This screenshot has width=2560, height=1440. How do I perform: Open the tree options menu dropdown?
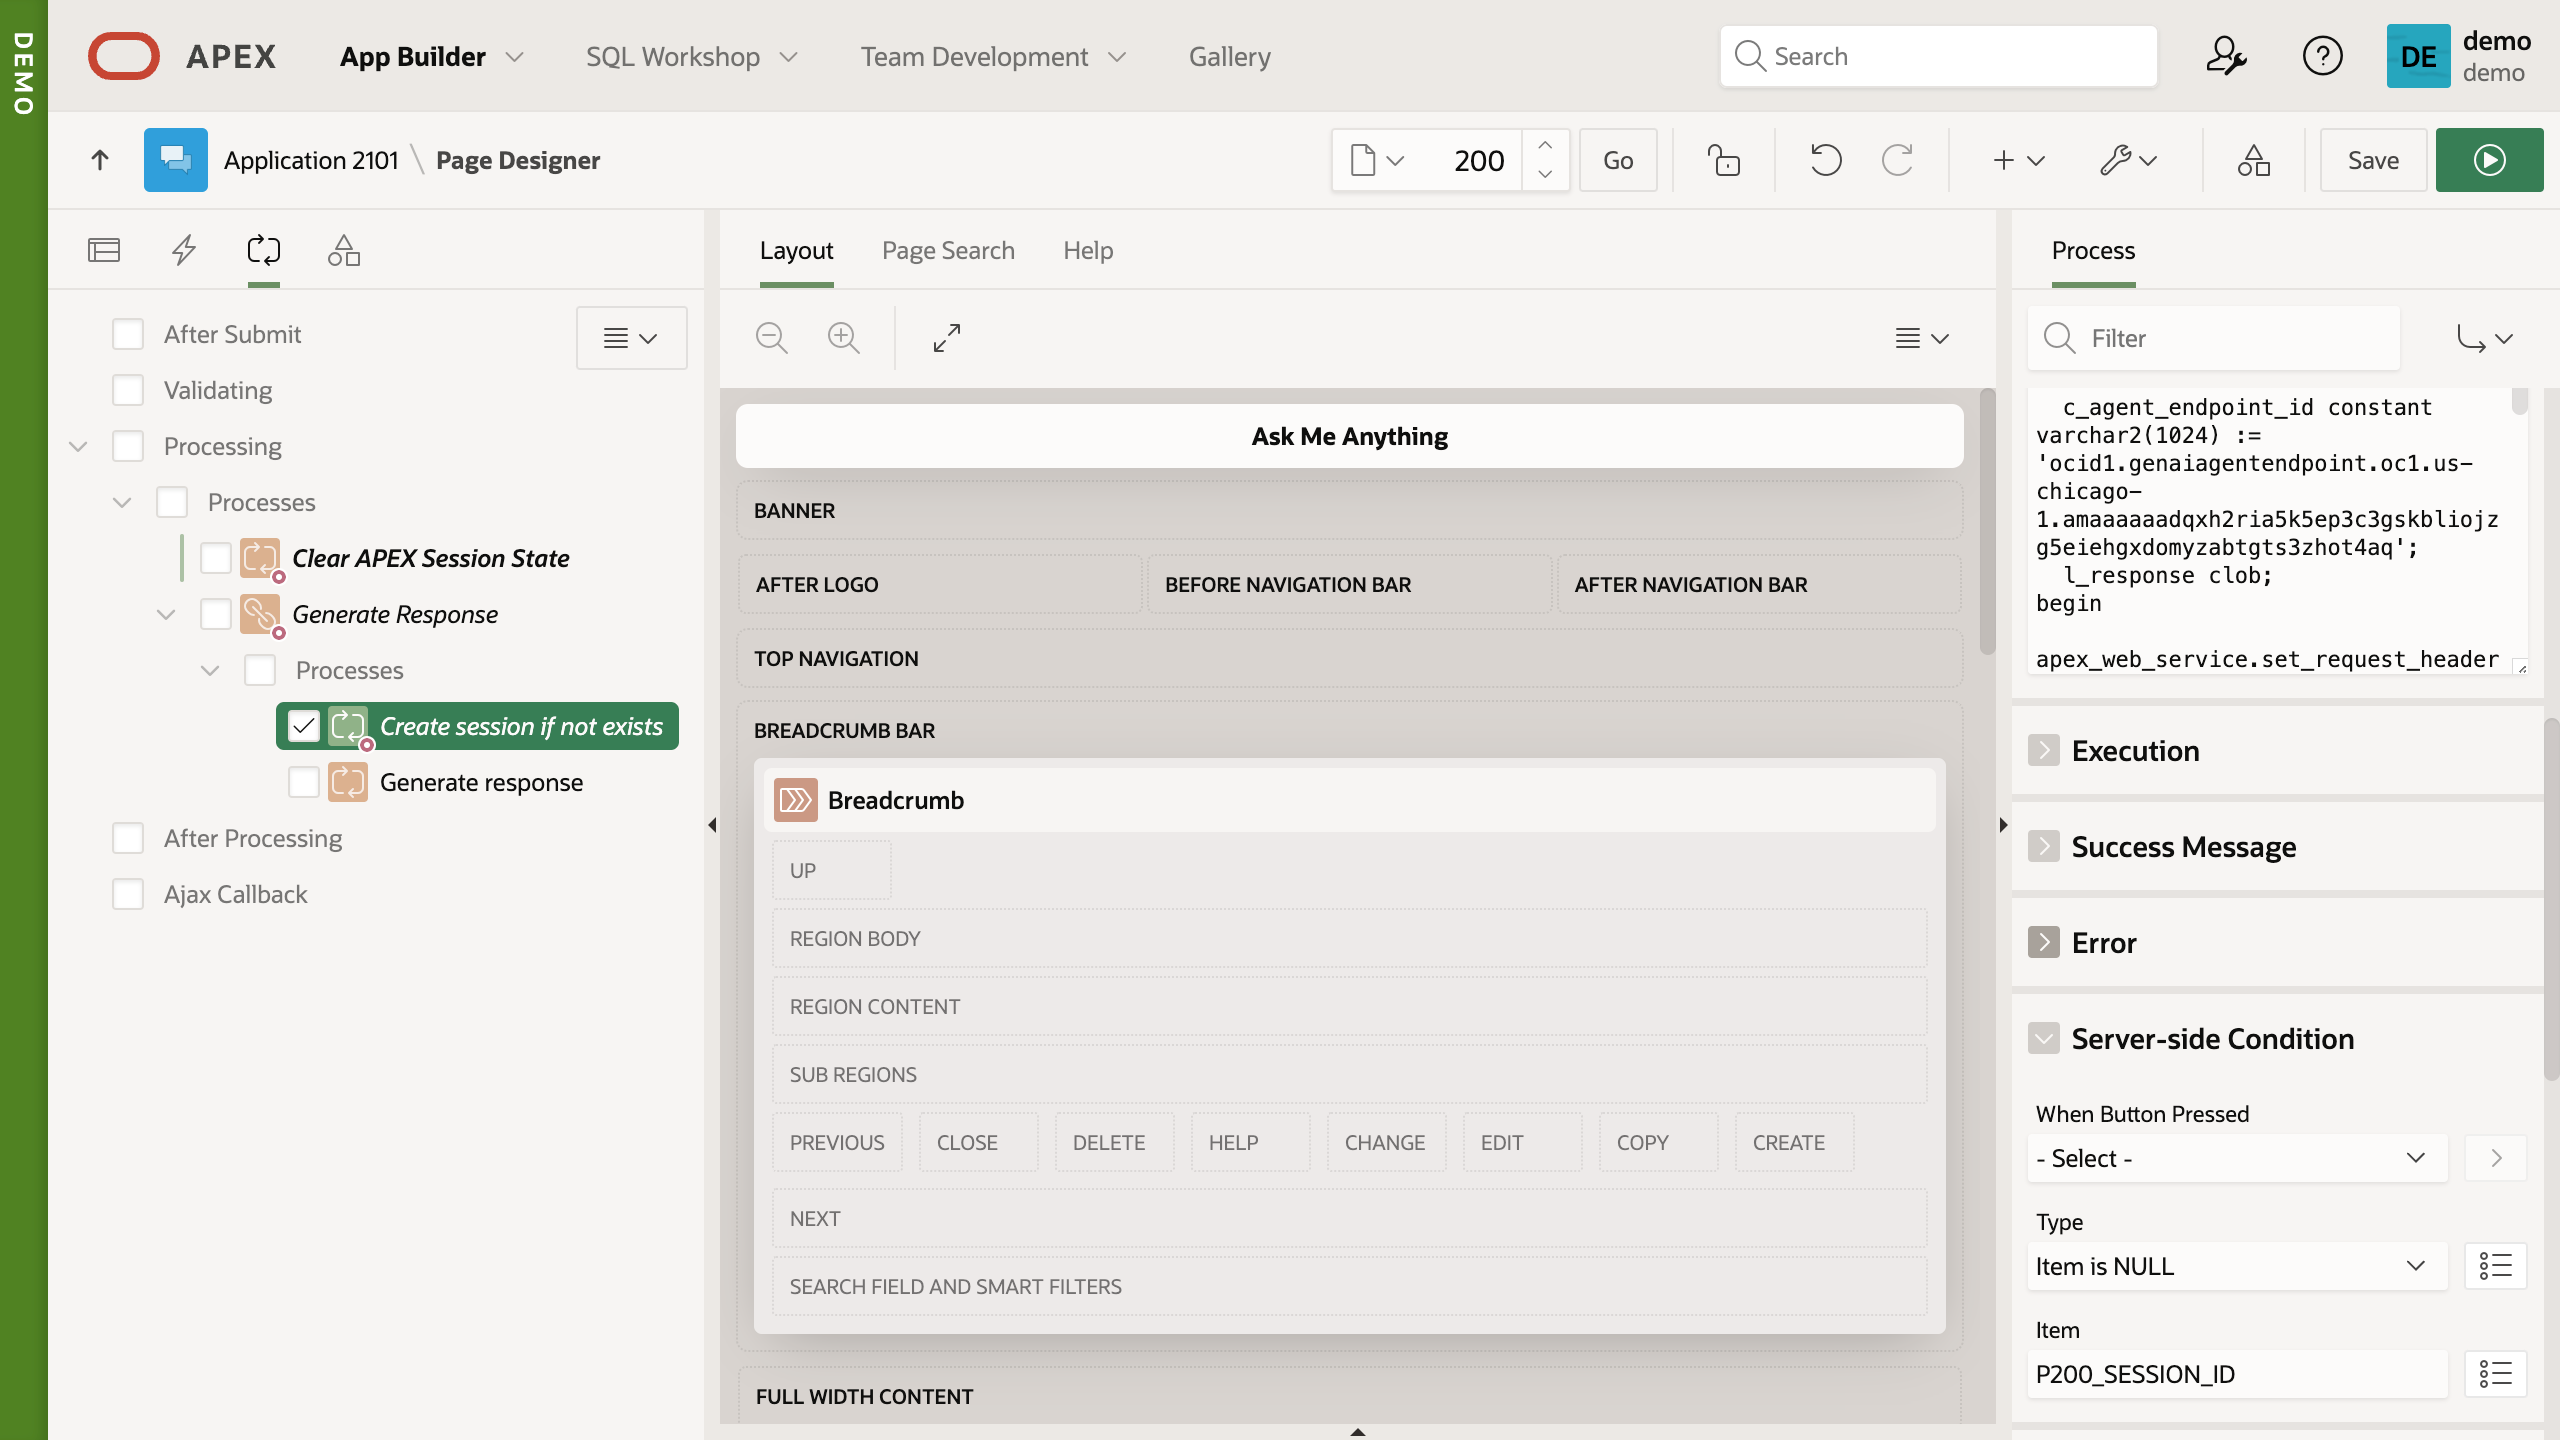tap(631, 338)
